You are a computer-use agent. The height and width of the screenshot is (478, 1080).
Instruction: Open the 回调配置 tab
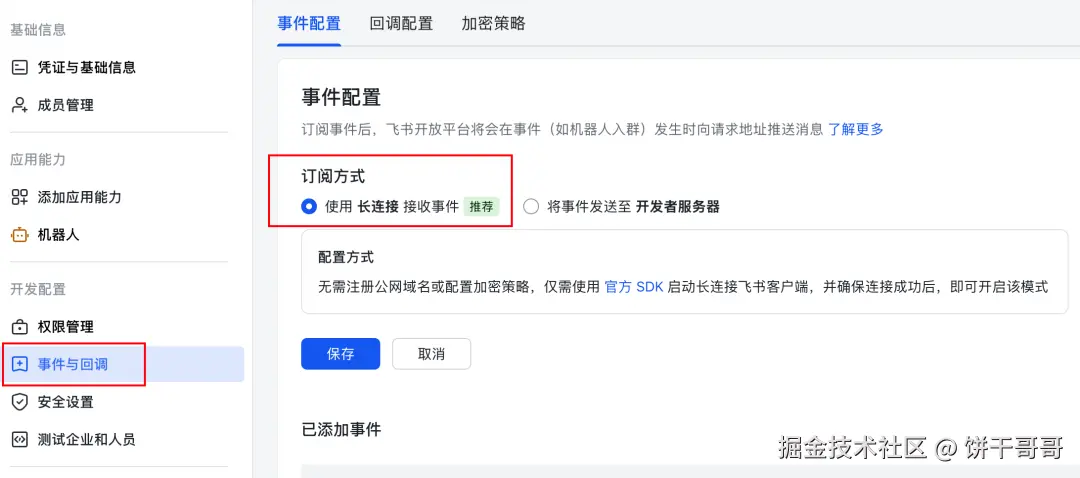(401, 23)
